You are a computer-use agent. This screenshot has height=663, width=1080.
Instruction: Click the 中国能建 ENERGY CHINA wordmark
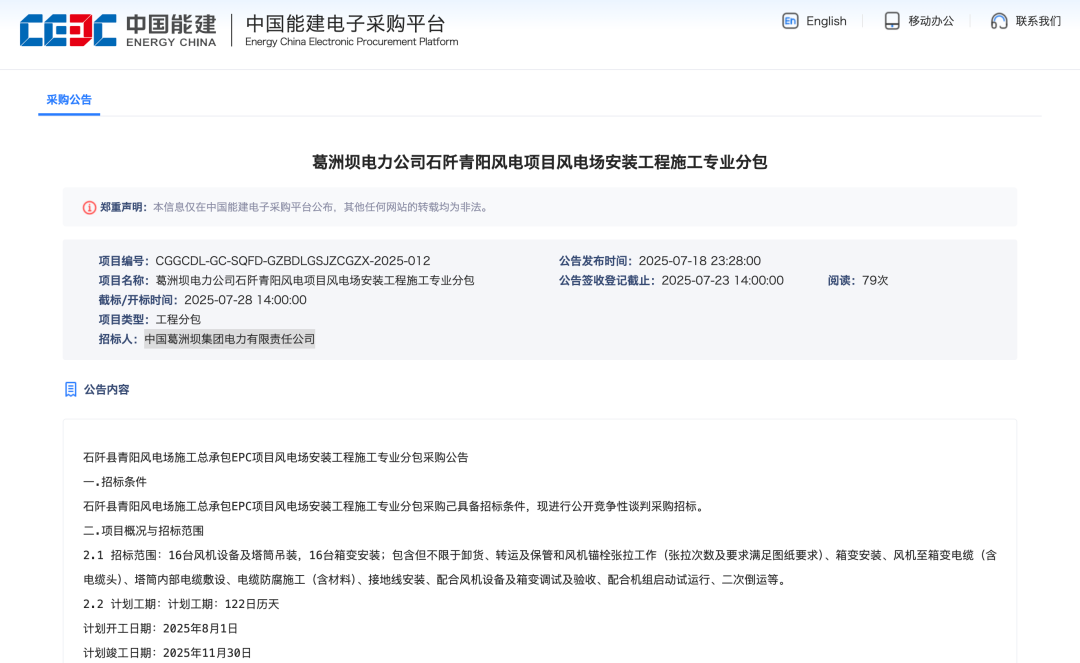pos(170,30)
